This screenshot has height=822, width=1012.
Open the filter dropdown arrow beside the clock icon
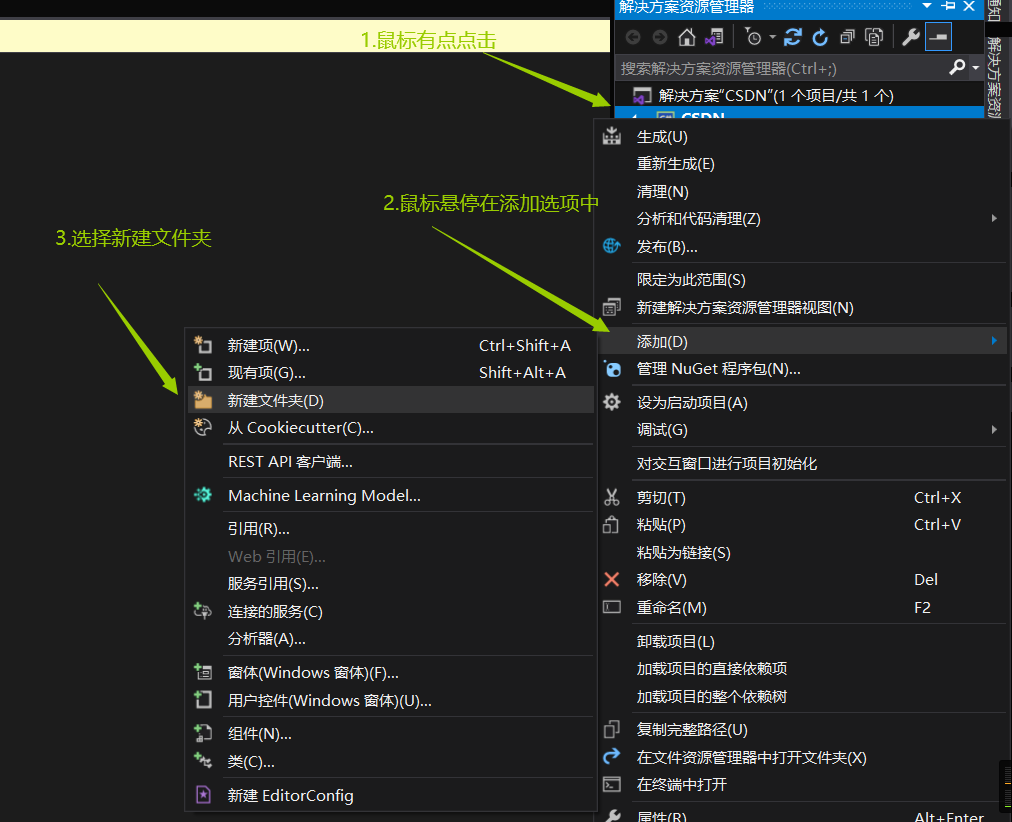point(772,37)
